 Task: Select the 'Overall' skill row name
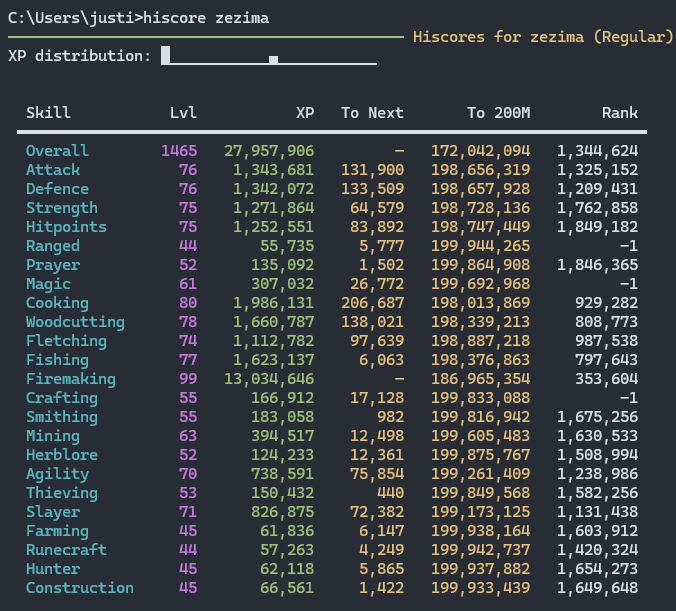57,151
